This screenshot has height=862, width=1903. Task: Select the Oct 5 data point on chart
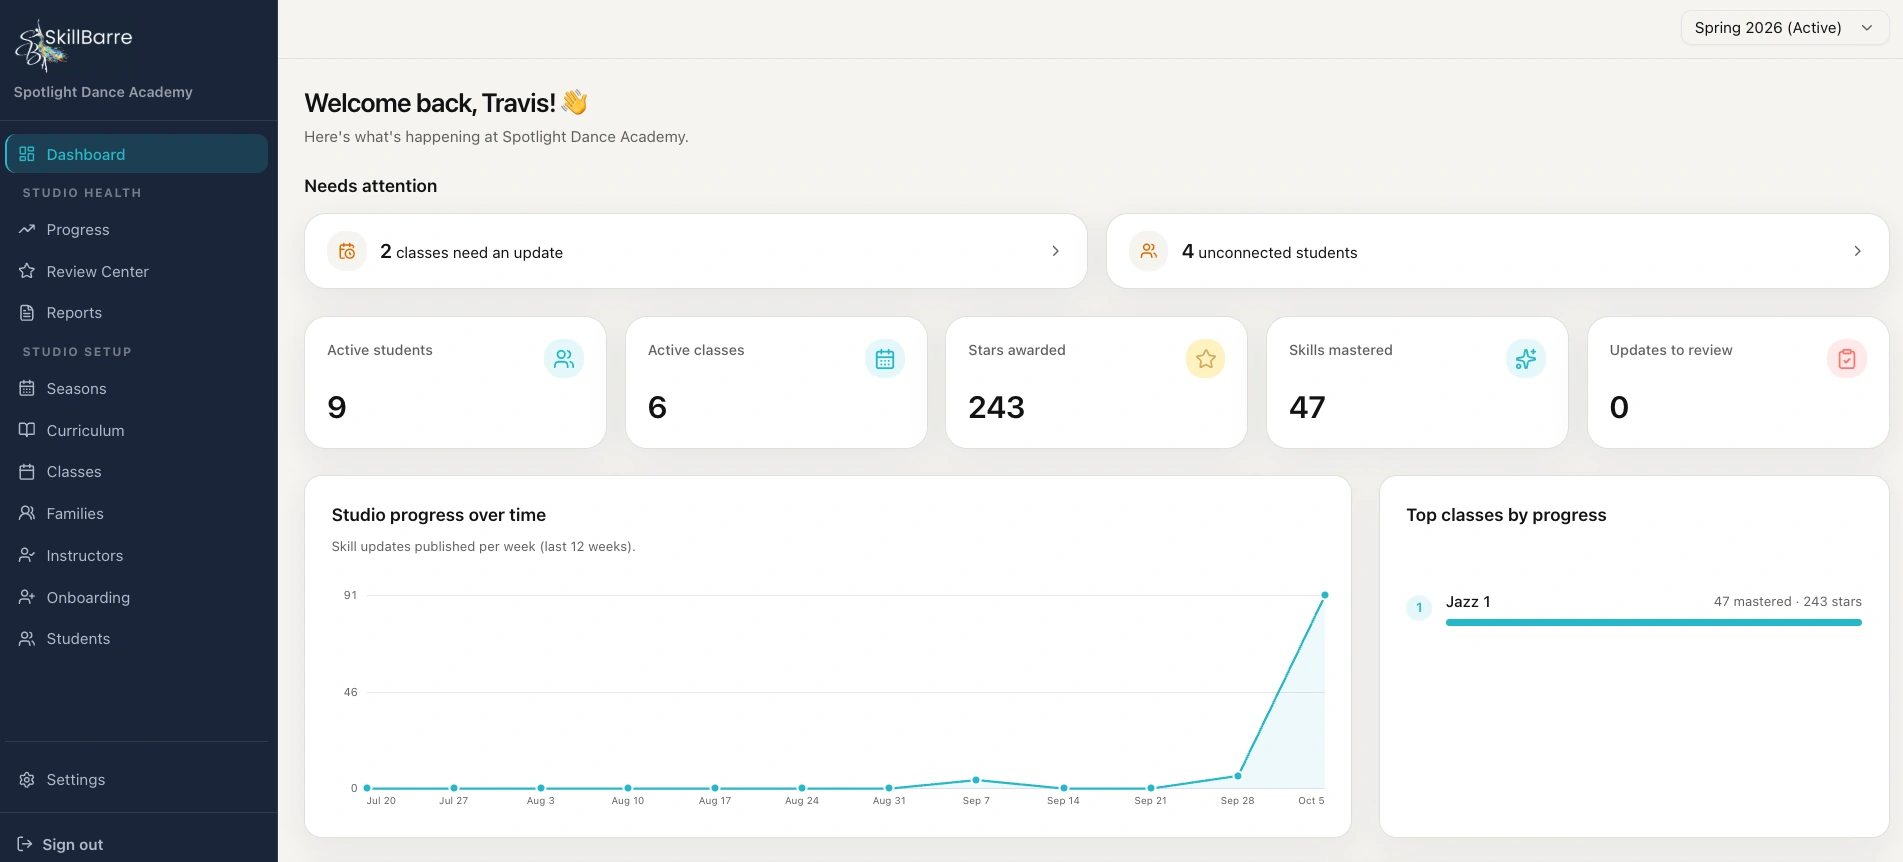(1325, 595)
